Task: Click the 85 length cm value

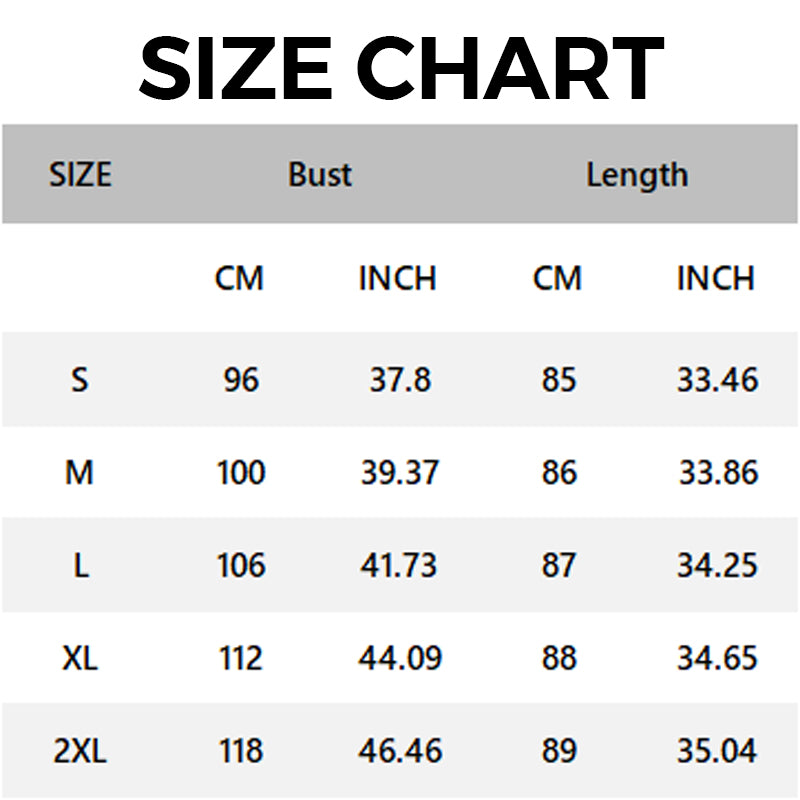Action: [559, 380]
